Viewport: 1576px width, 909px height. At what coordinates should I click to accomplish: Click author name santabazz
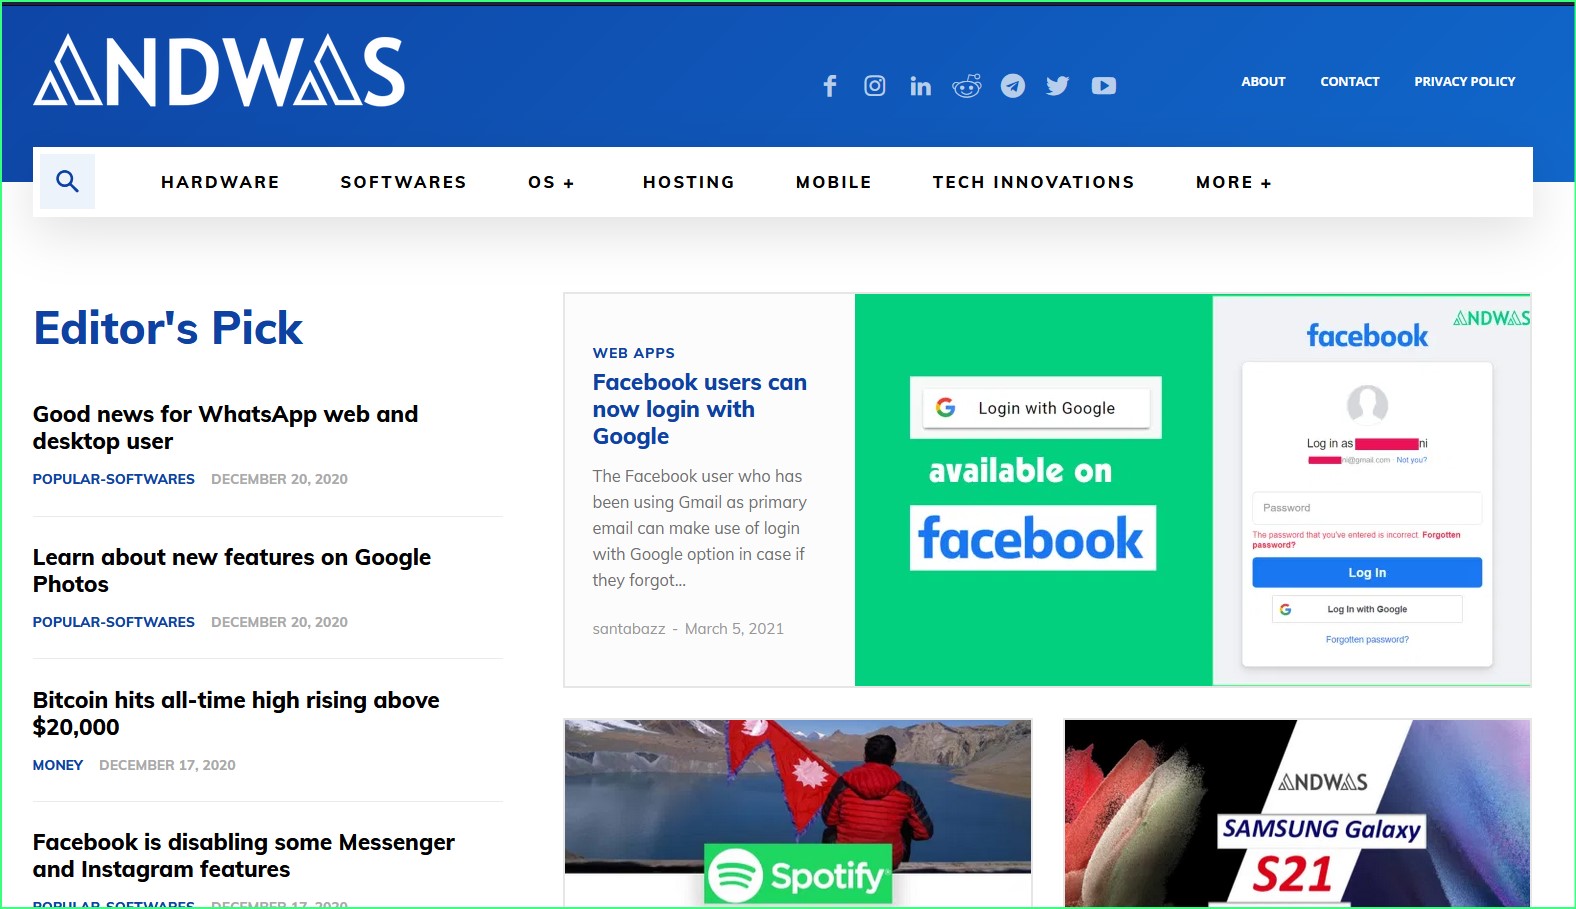[x=629, y=629]
